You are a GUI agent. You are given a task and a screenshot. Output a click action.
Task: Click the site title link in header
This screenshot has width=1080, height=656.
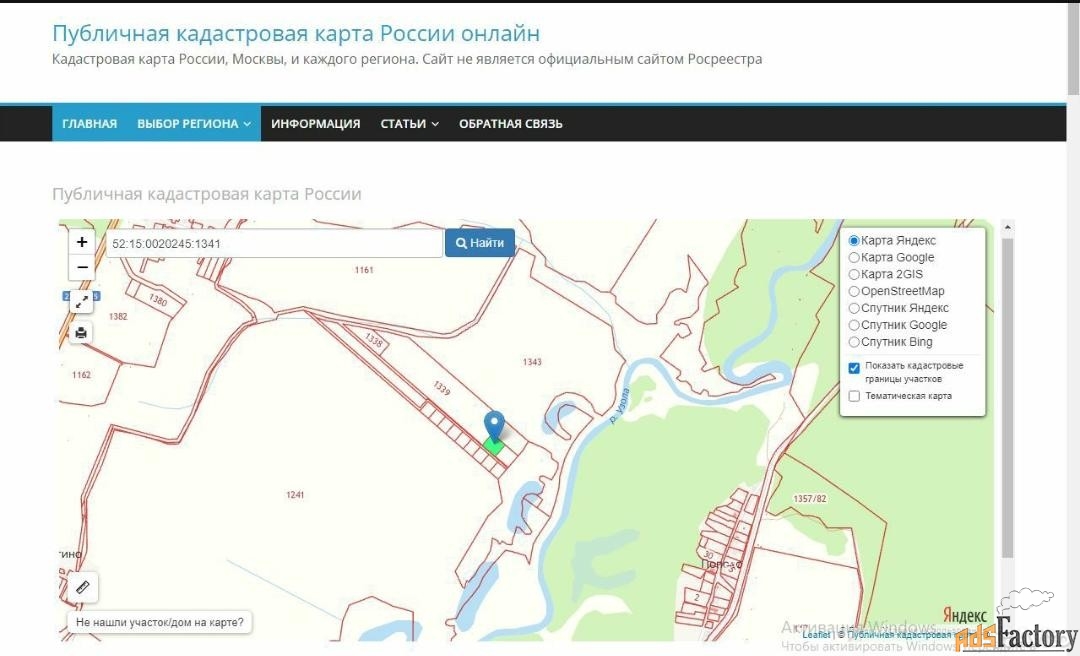[x=296, y=33]
